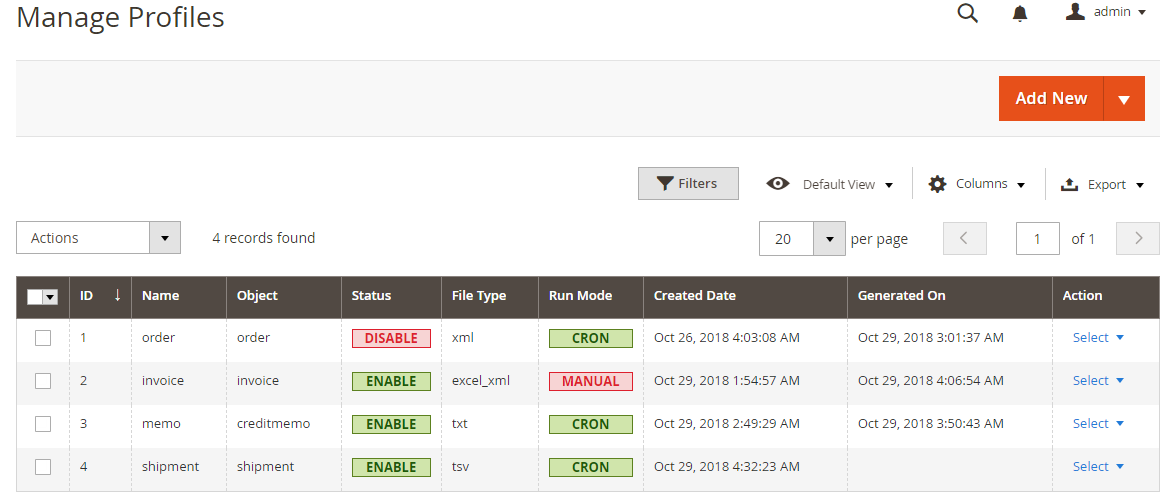Image resolution: width=1171 pixels, height=495 pixels.
Task: Expand the Add New arrow dropdown
Action: point(1124,99)
